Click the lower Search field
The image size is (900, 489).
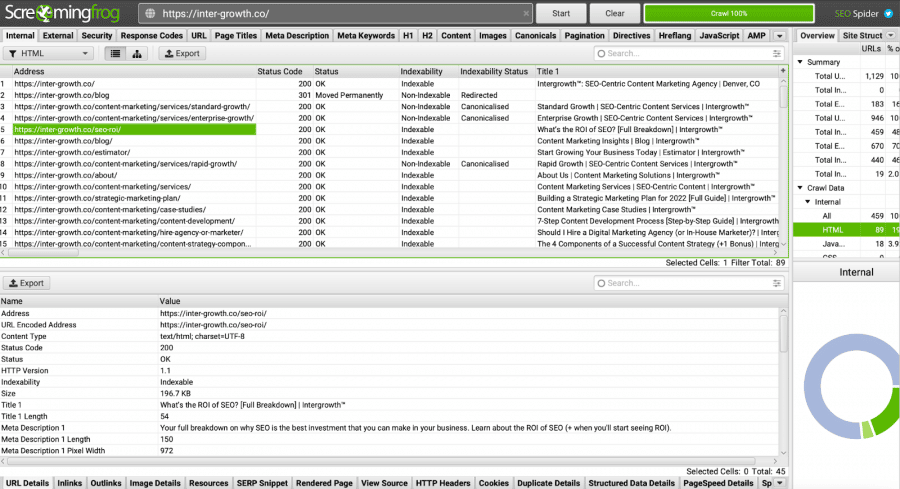click(x=689, y=283)
